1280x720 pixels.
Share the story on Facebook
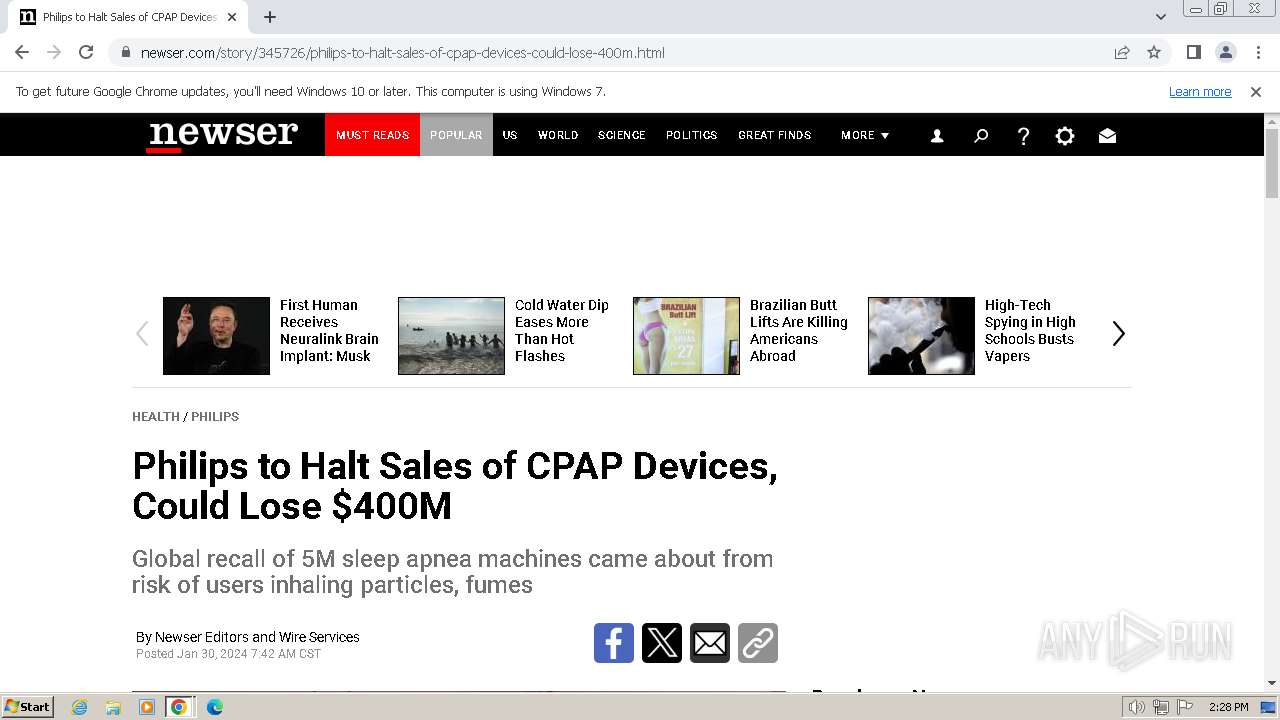[614, 643]
